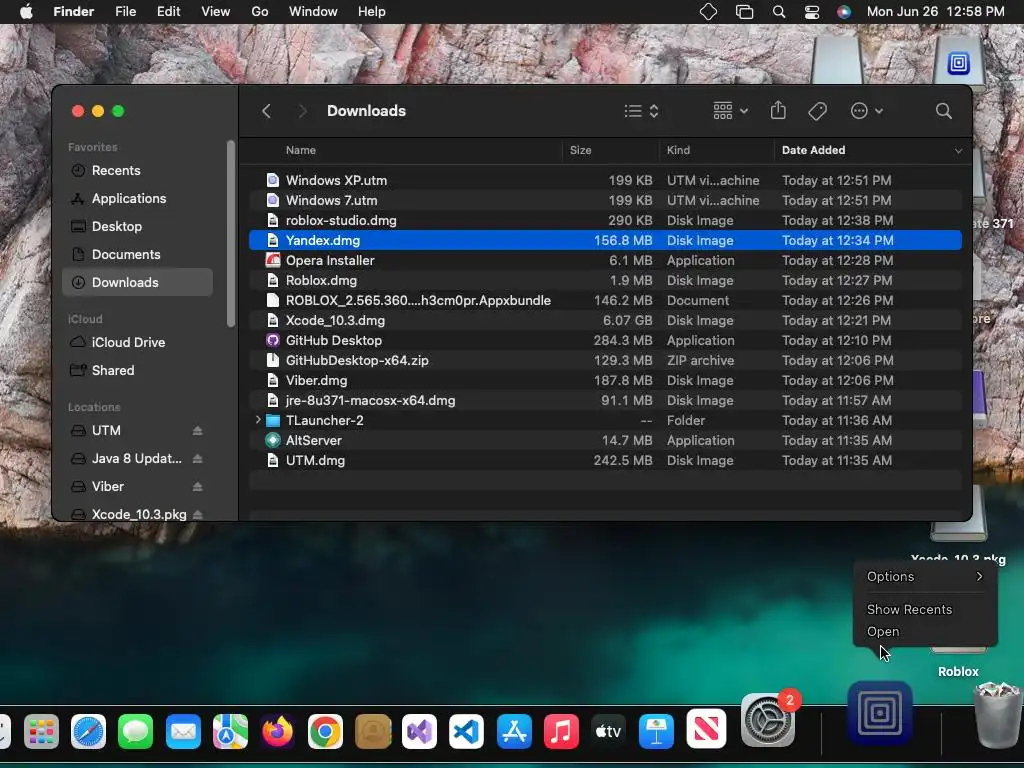Open the list view switcher
Image resolution: width=1024 pixels, height=768 pixels.
641,111
